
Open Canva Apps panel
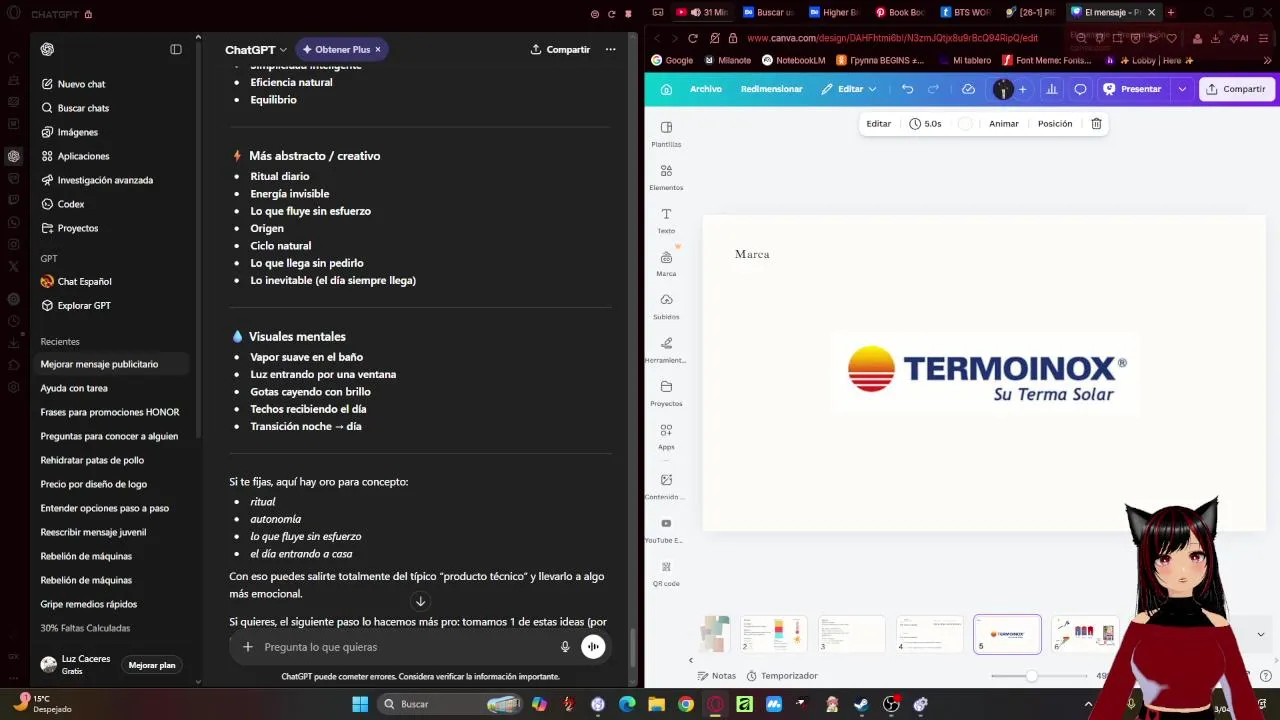666,436
